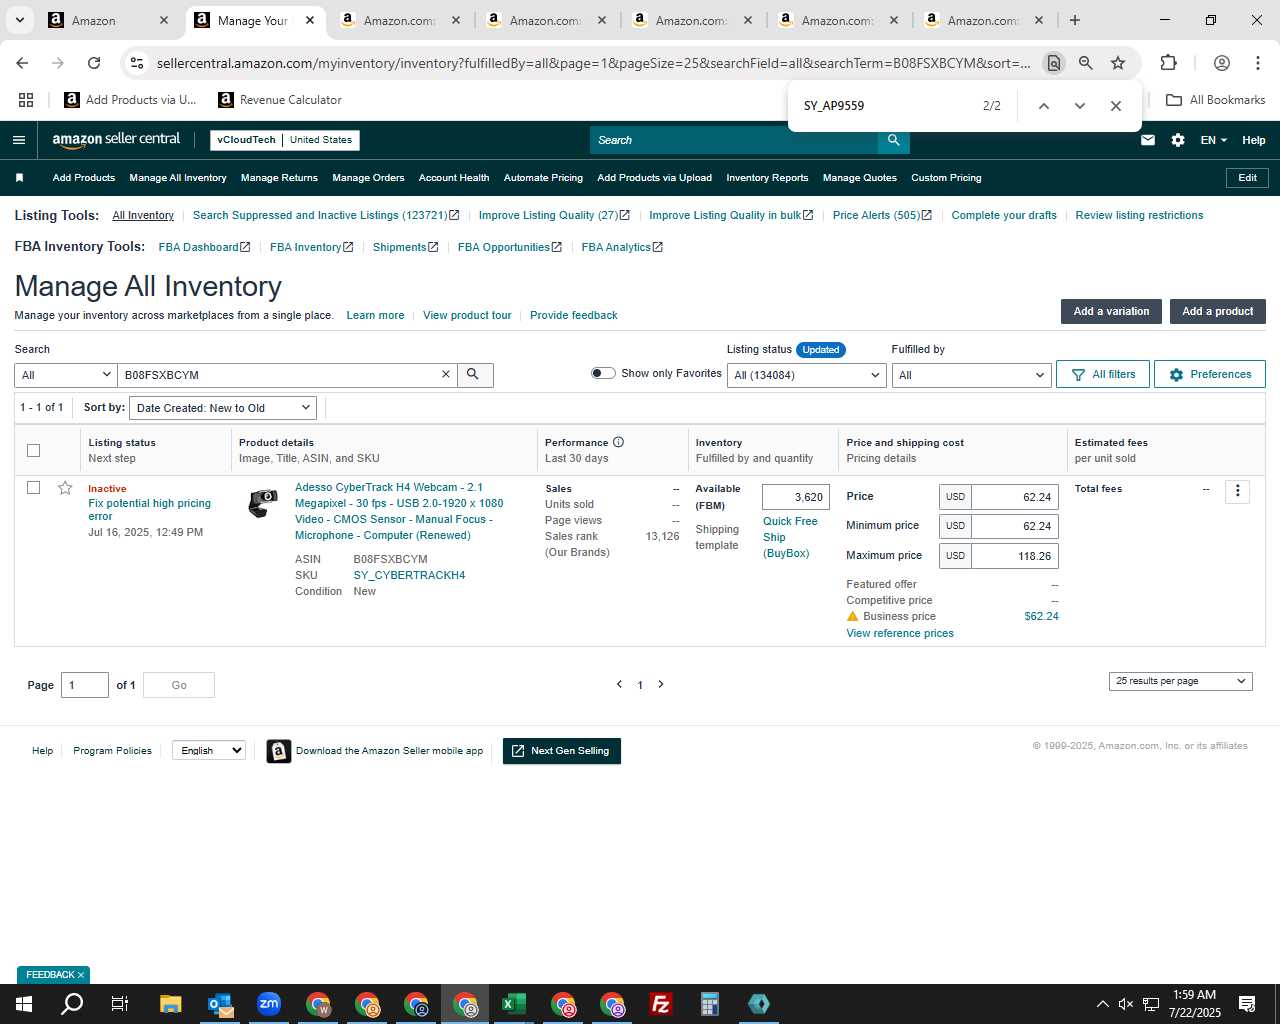Screen dimensions: 1280x1024
Task: Open the Chrome apps grid icon
Action: 26,100
